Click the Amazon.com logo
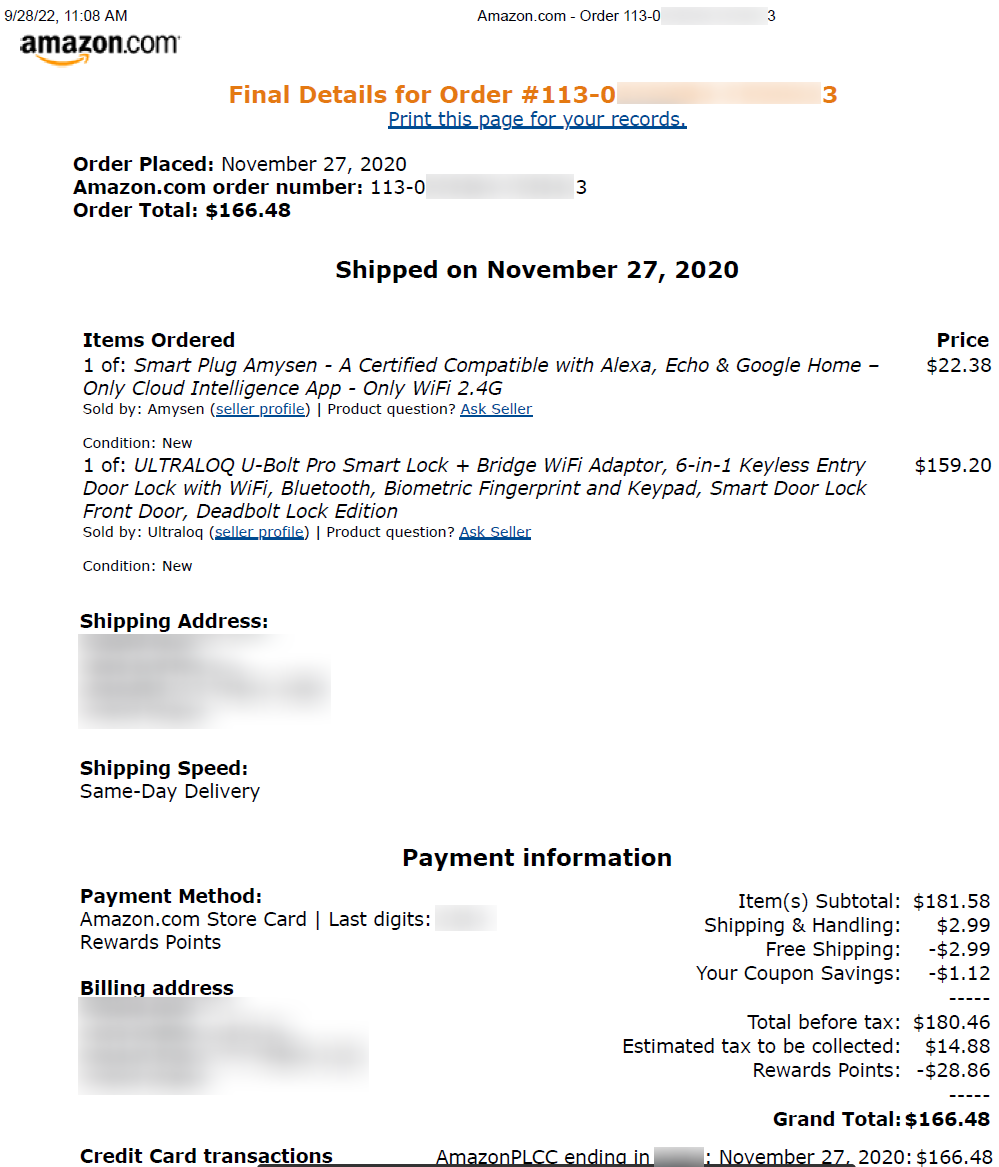The width and height of the screenshot is (999, 1167). (x=99, y=49)
